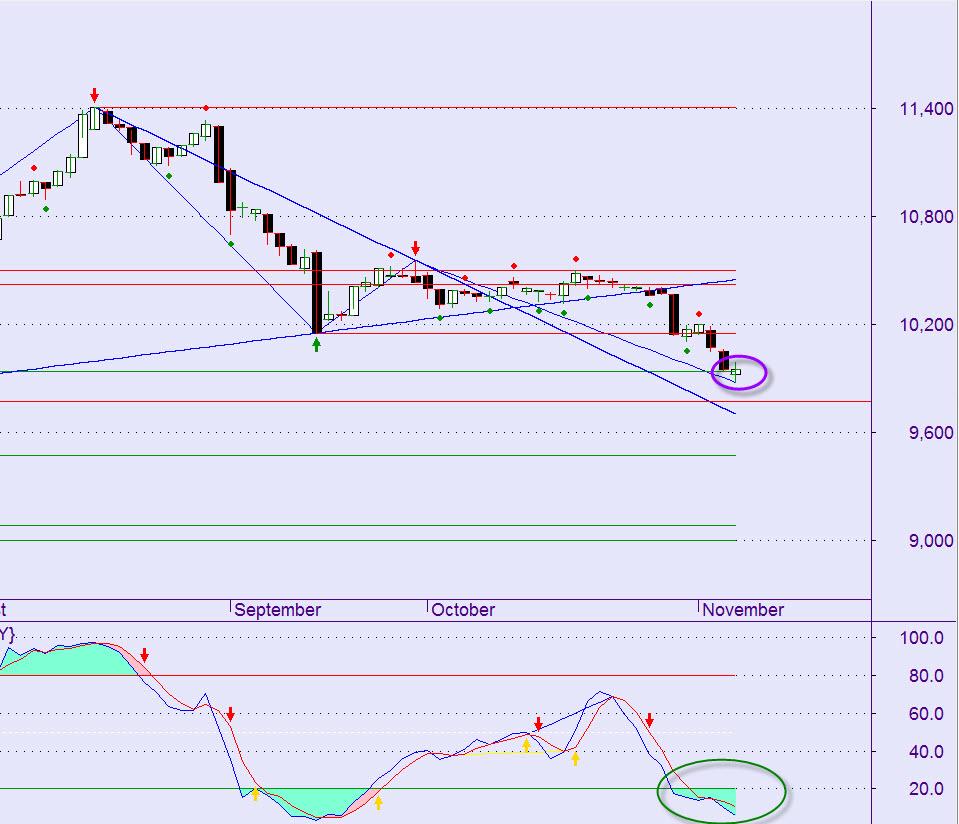Viewport: 959px width, 824px height.
Task: Select the 10,200 price axis label
Action: pos(926,325)
